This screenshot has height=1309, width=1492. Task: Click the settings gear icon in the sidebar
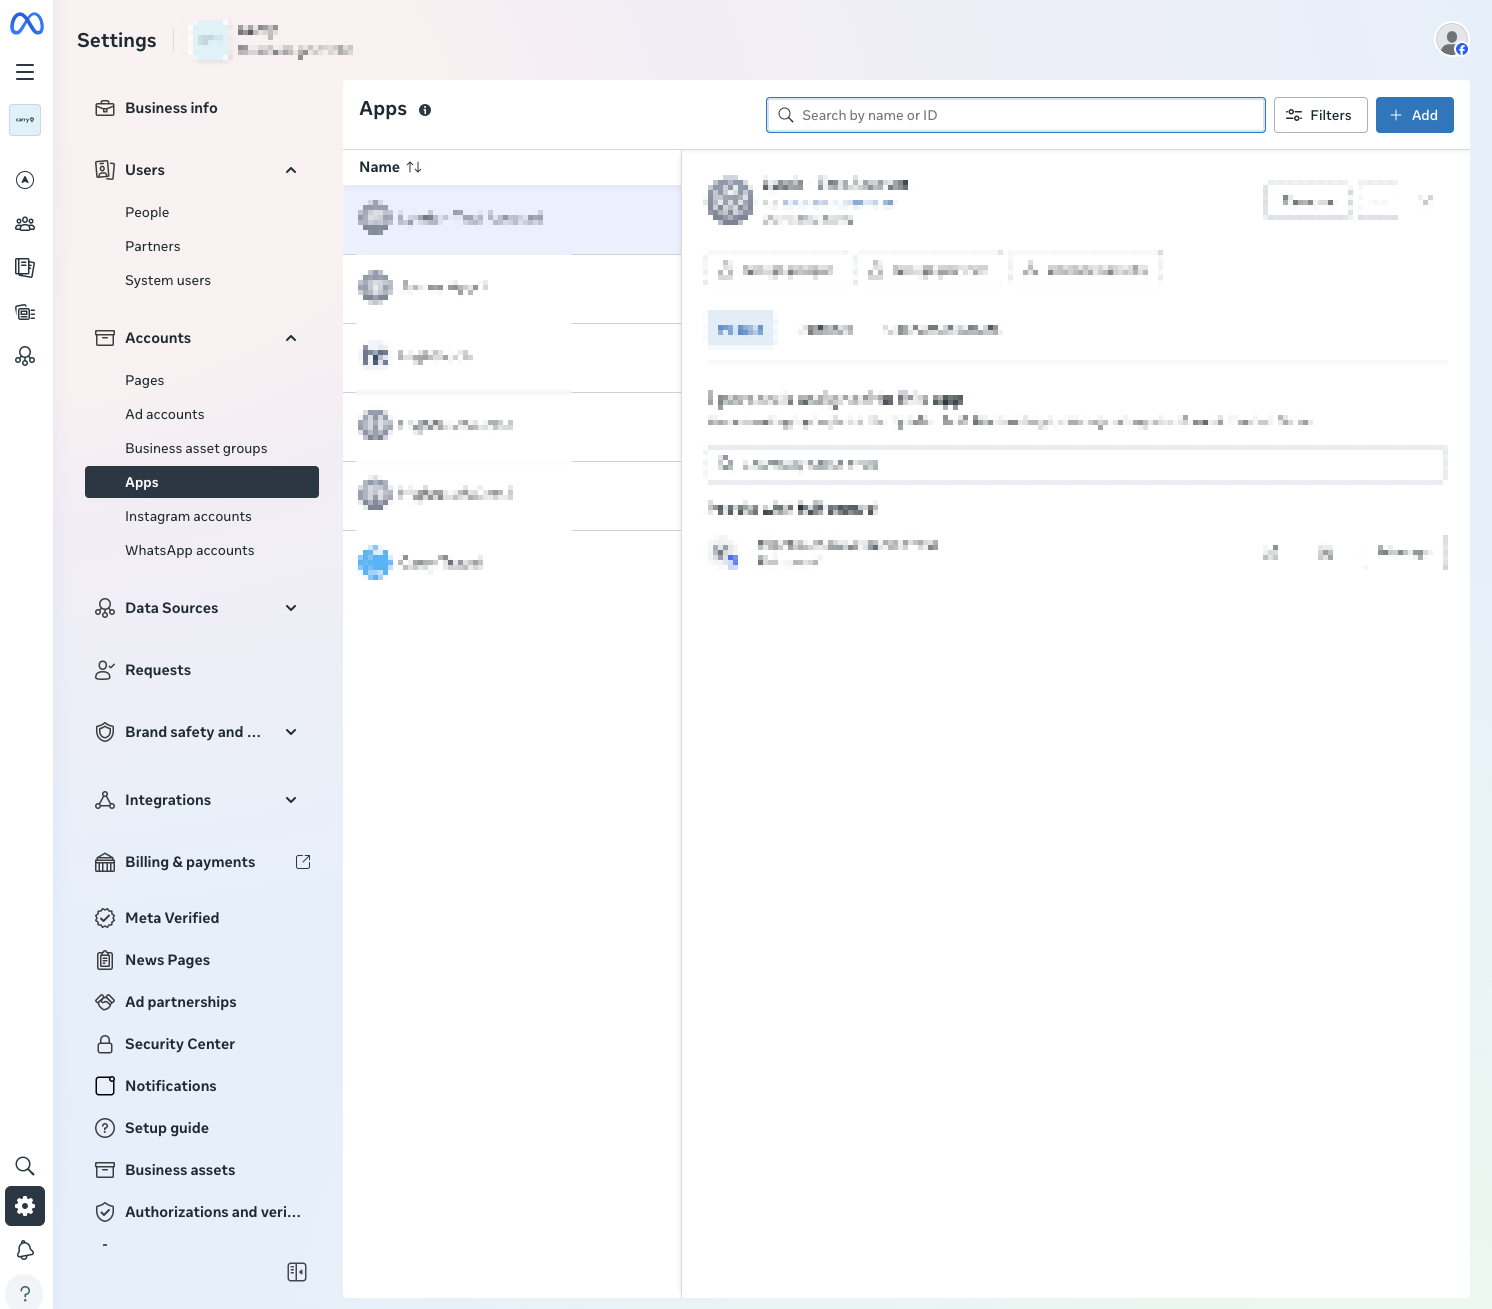point(25,1206)
